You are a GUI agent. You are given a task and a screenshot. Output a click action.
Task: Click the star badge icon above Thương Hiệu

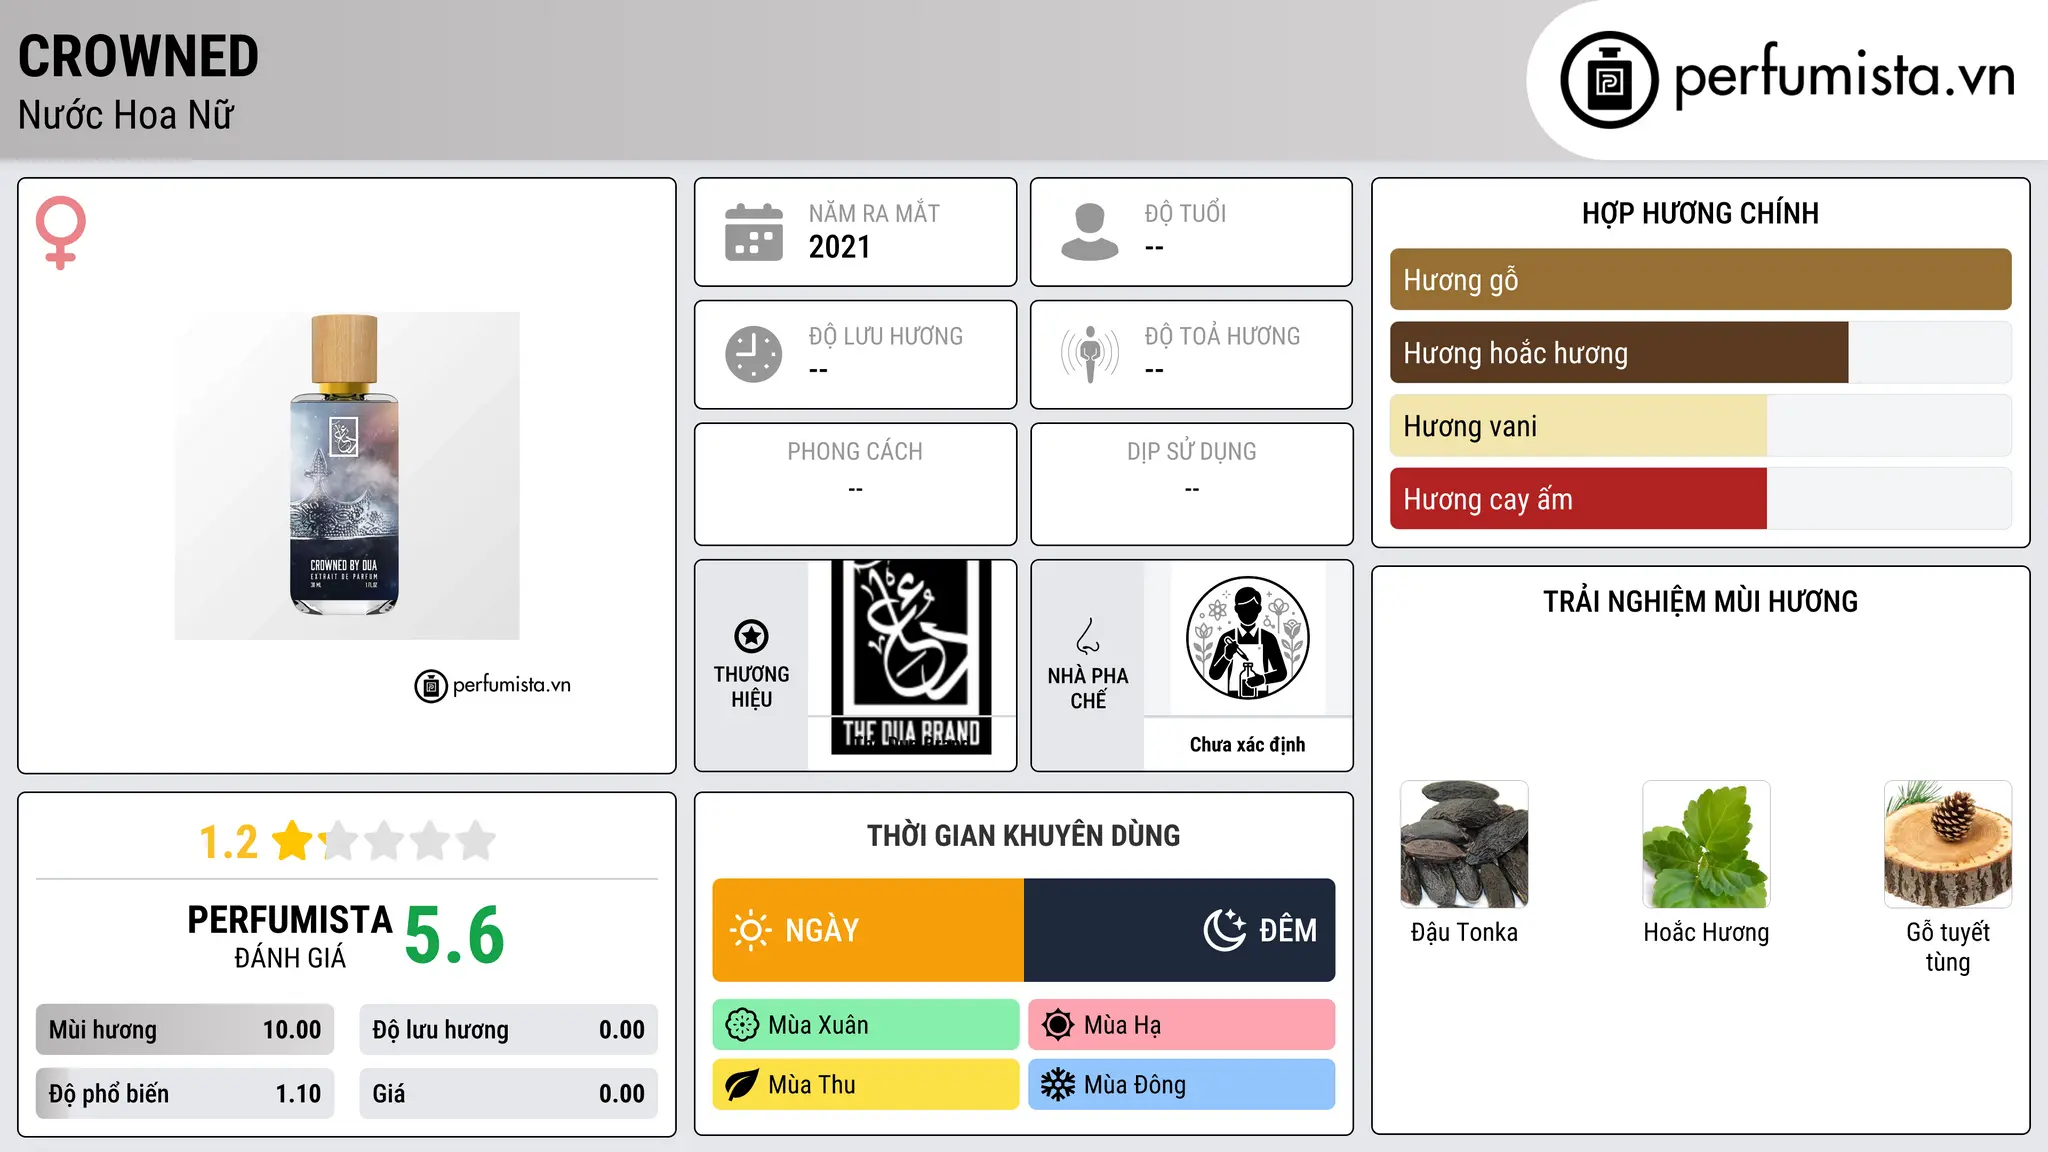coord(751,636)
